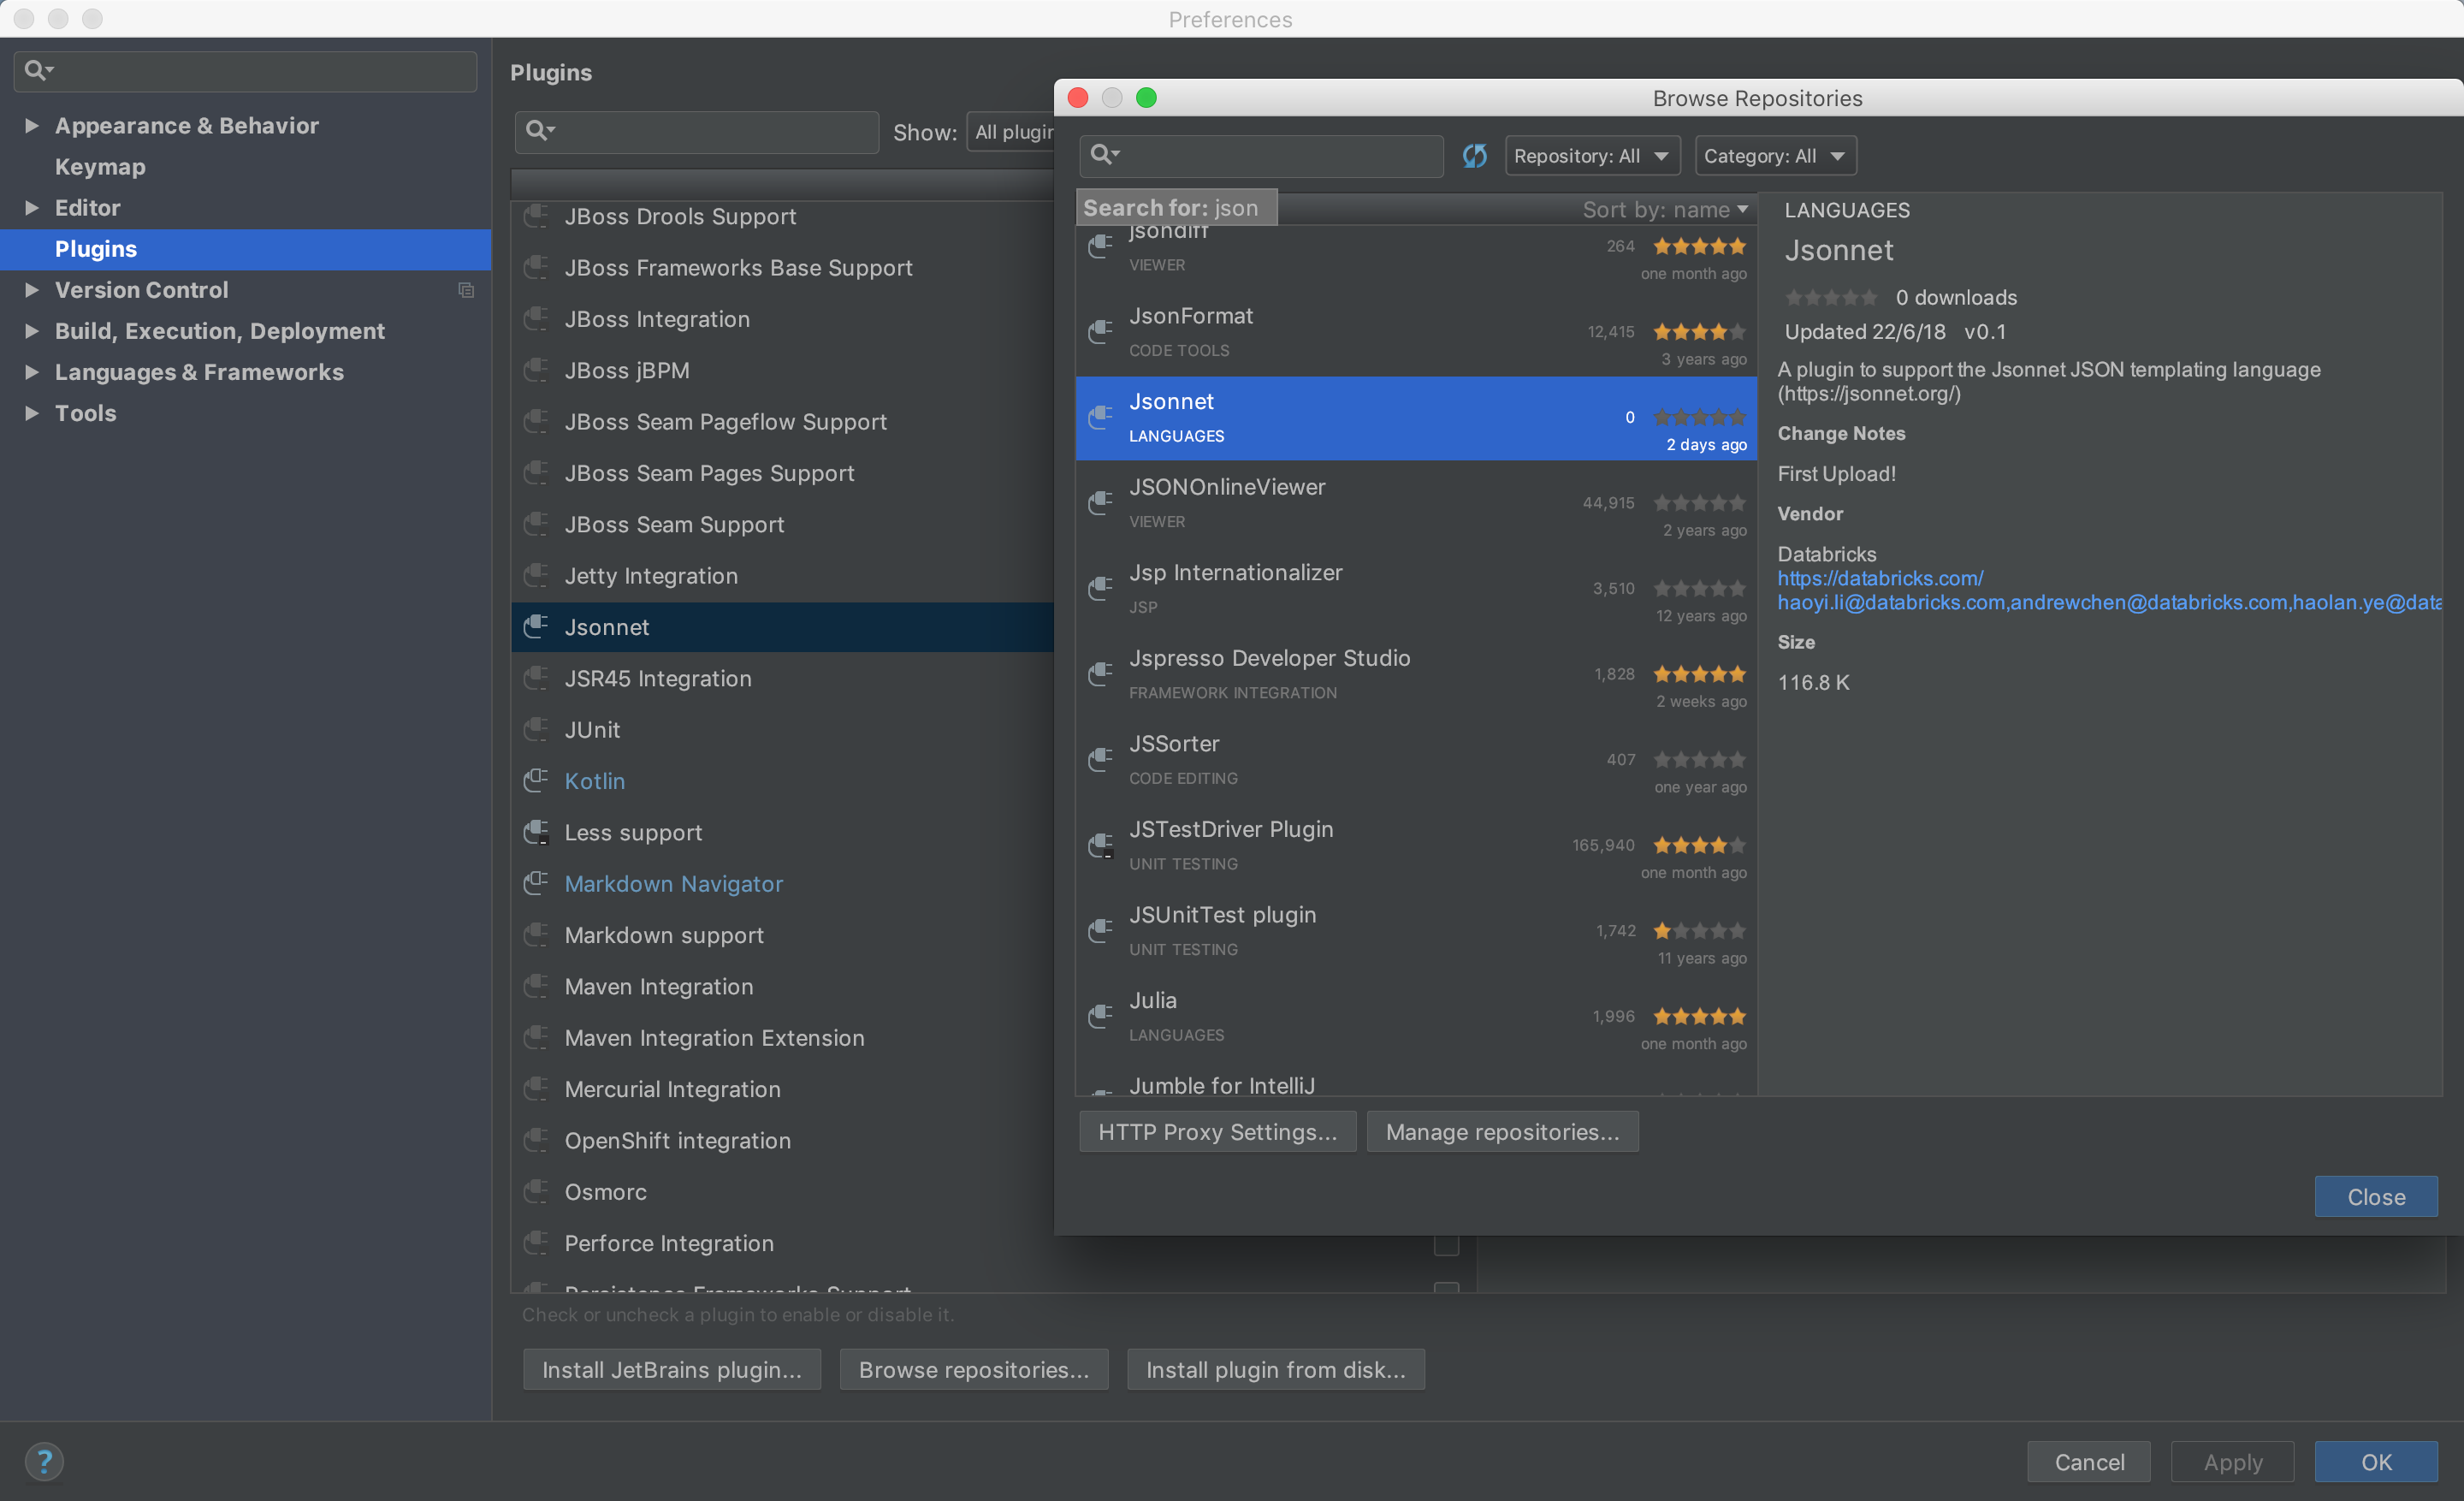The height and width of the screenshot is (1501, 2464).
Task: Expand the Editor section in Preferences
Action: point(32,206)
